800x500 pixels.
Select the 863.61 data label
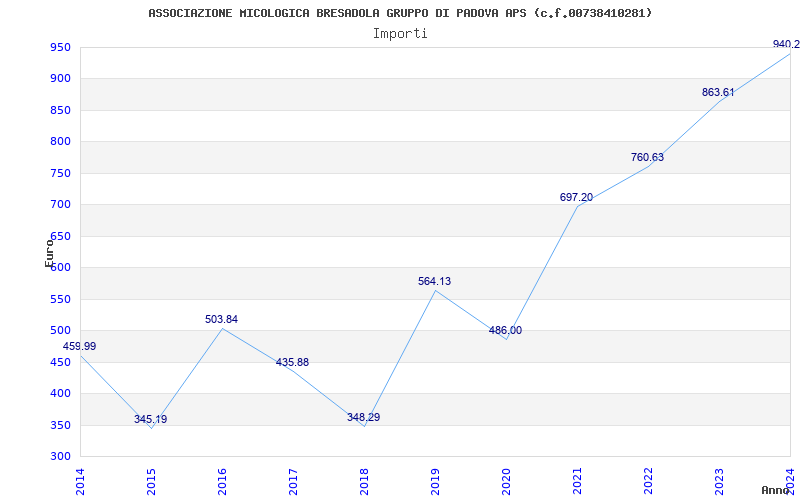click(718, 93)
